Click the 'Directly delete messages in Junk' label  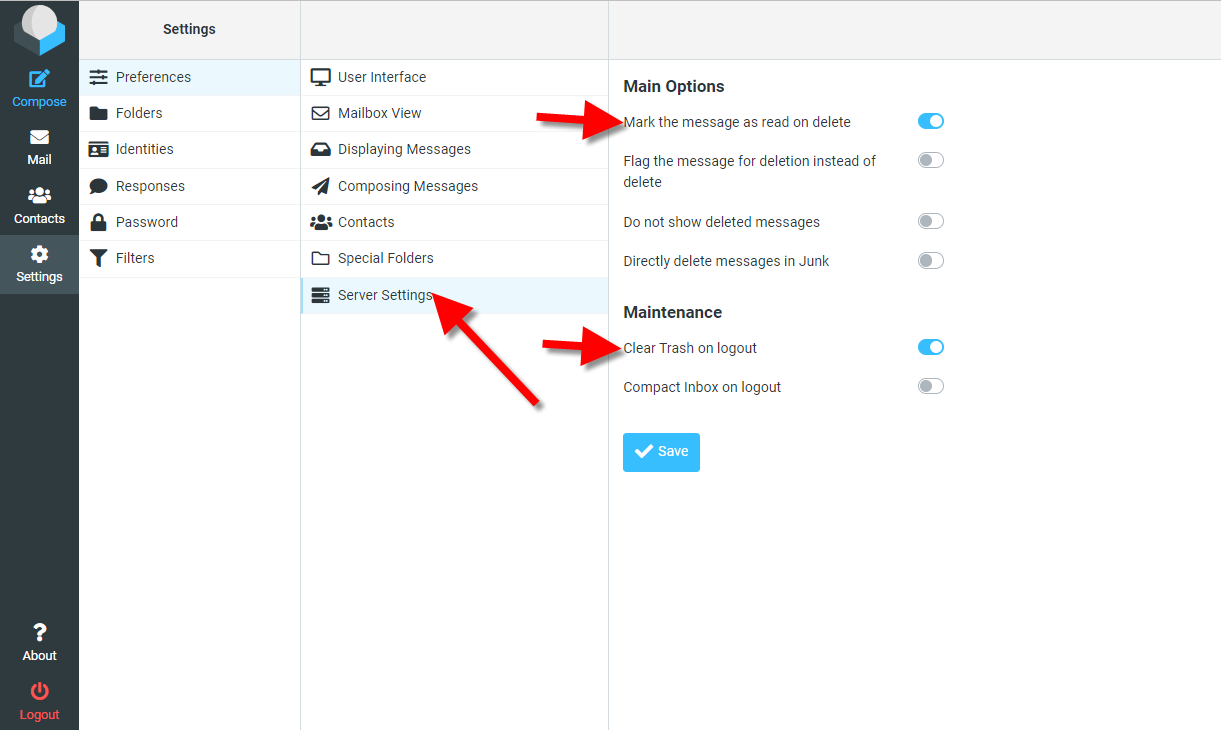coord(726,261)
